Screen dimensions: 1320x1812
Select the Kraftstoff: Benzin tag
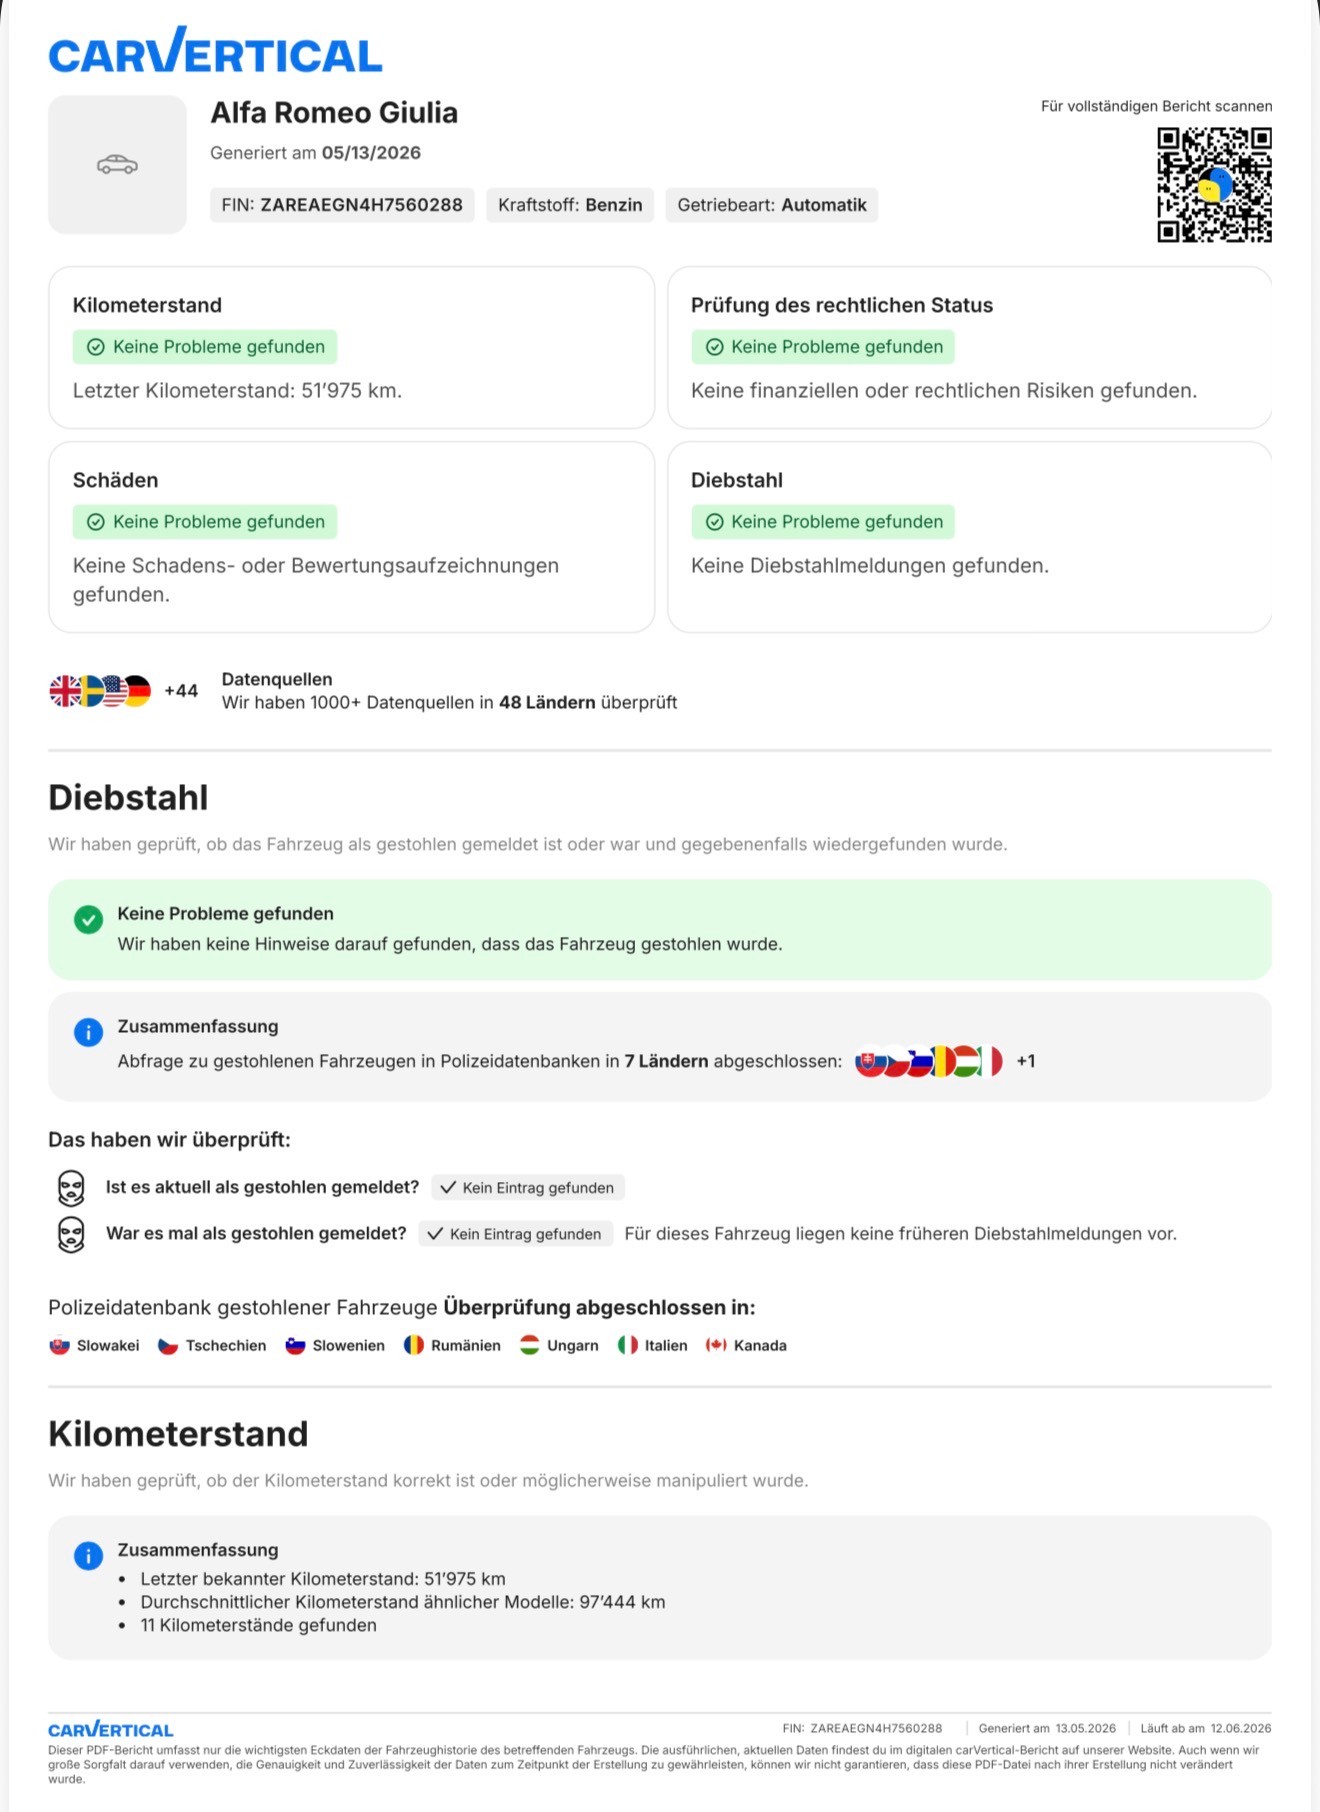[570, 205]
